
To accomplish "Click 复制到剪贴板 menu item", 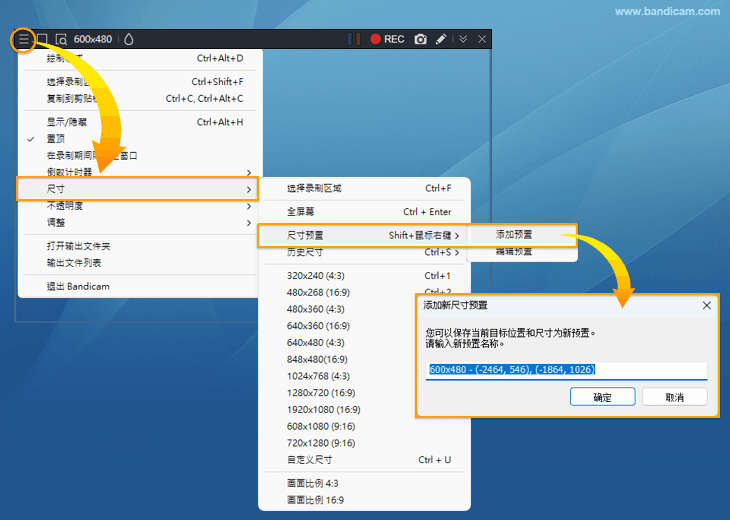I will [x=140, y=98].
